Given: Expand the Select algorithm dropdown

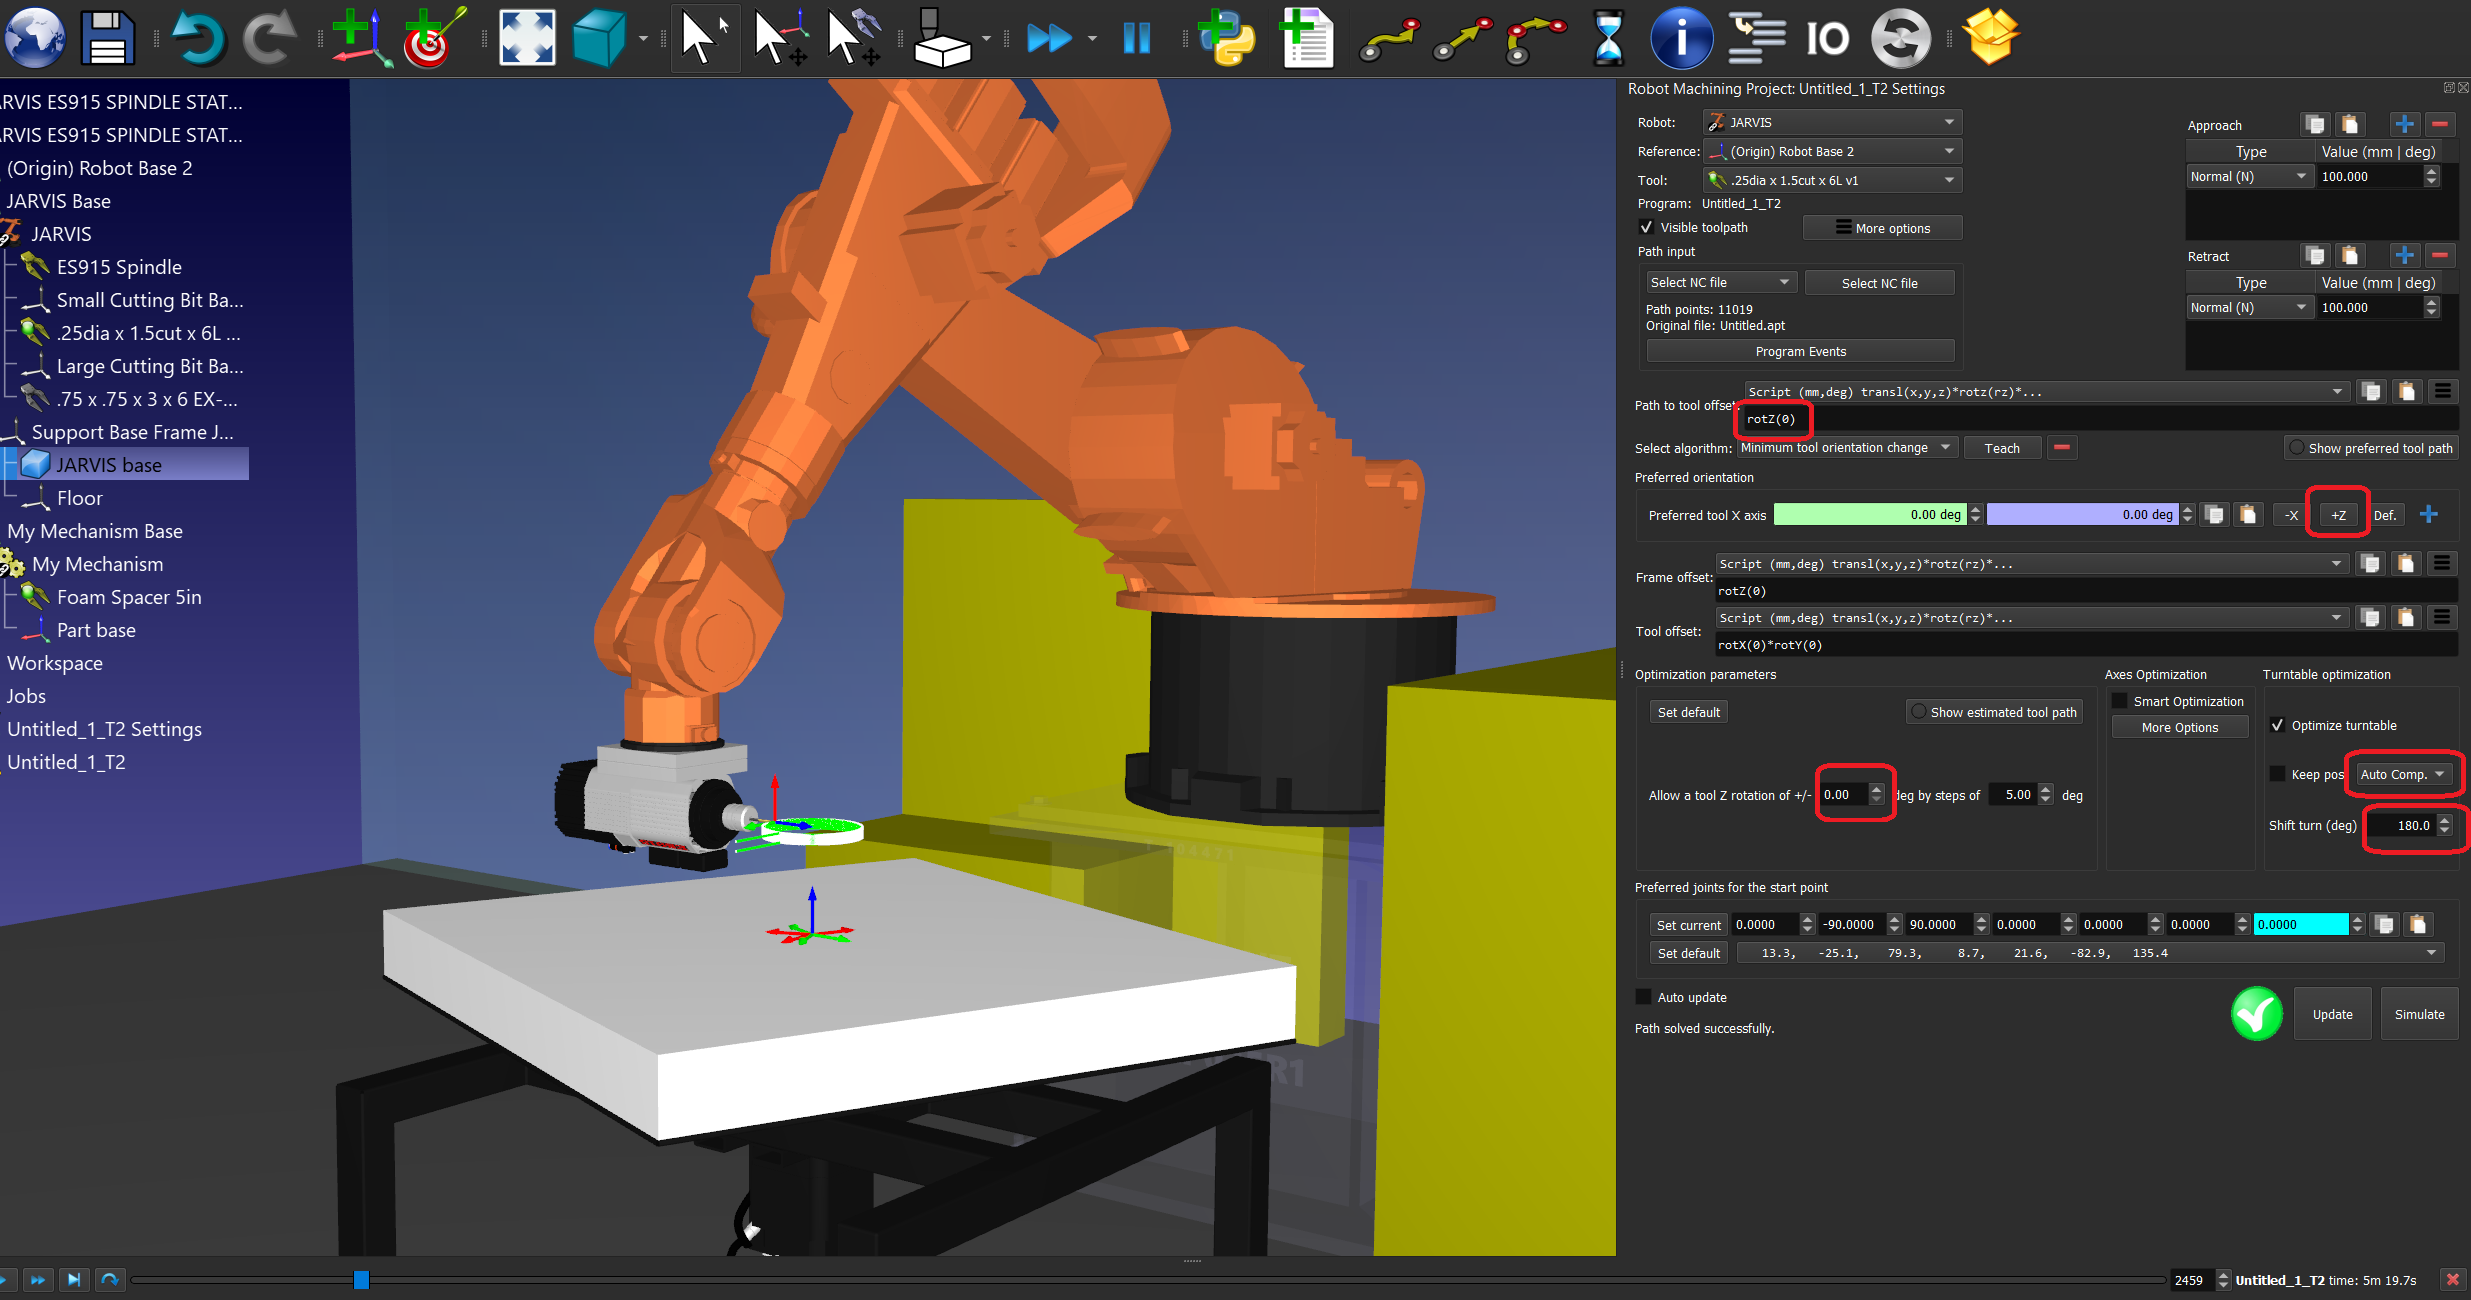Looking at the screenshot, I should 1846,448.
